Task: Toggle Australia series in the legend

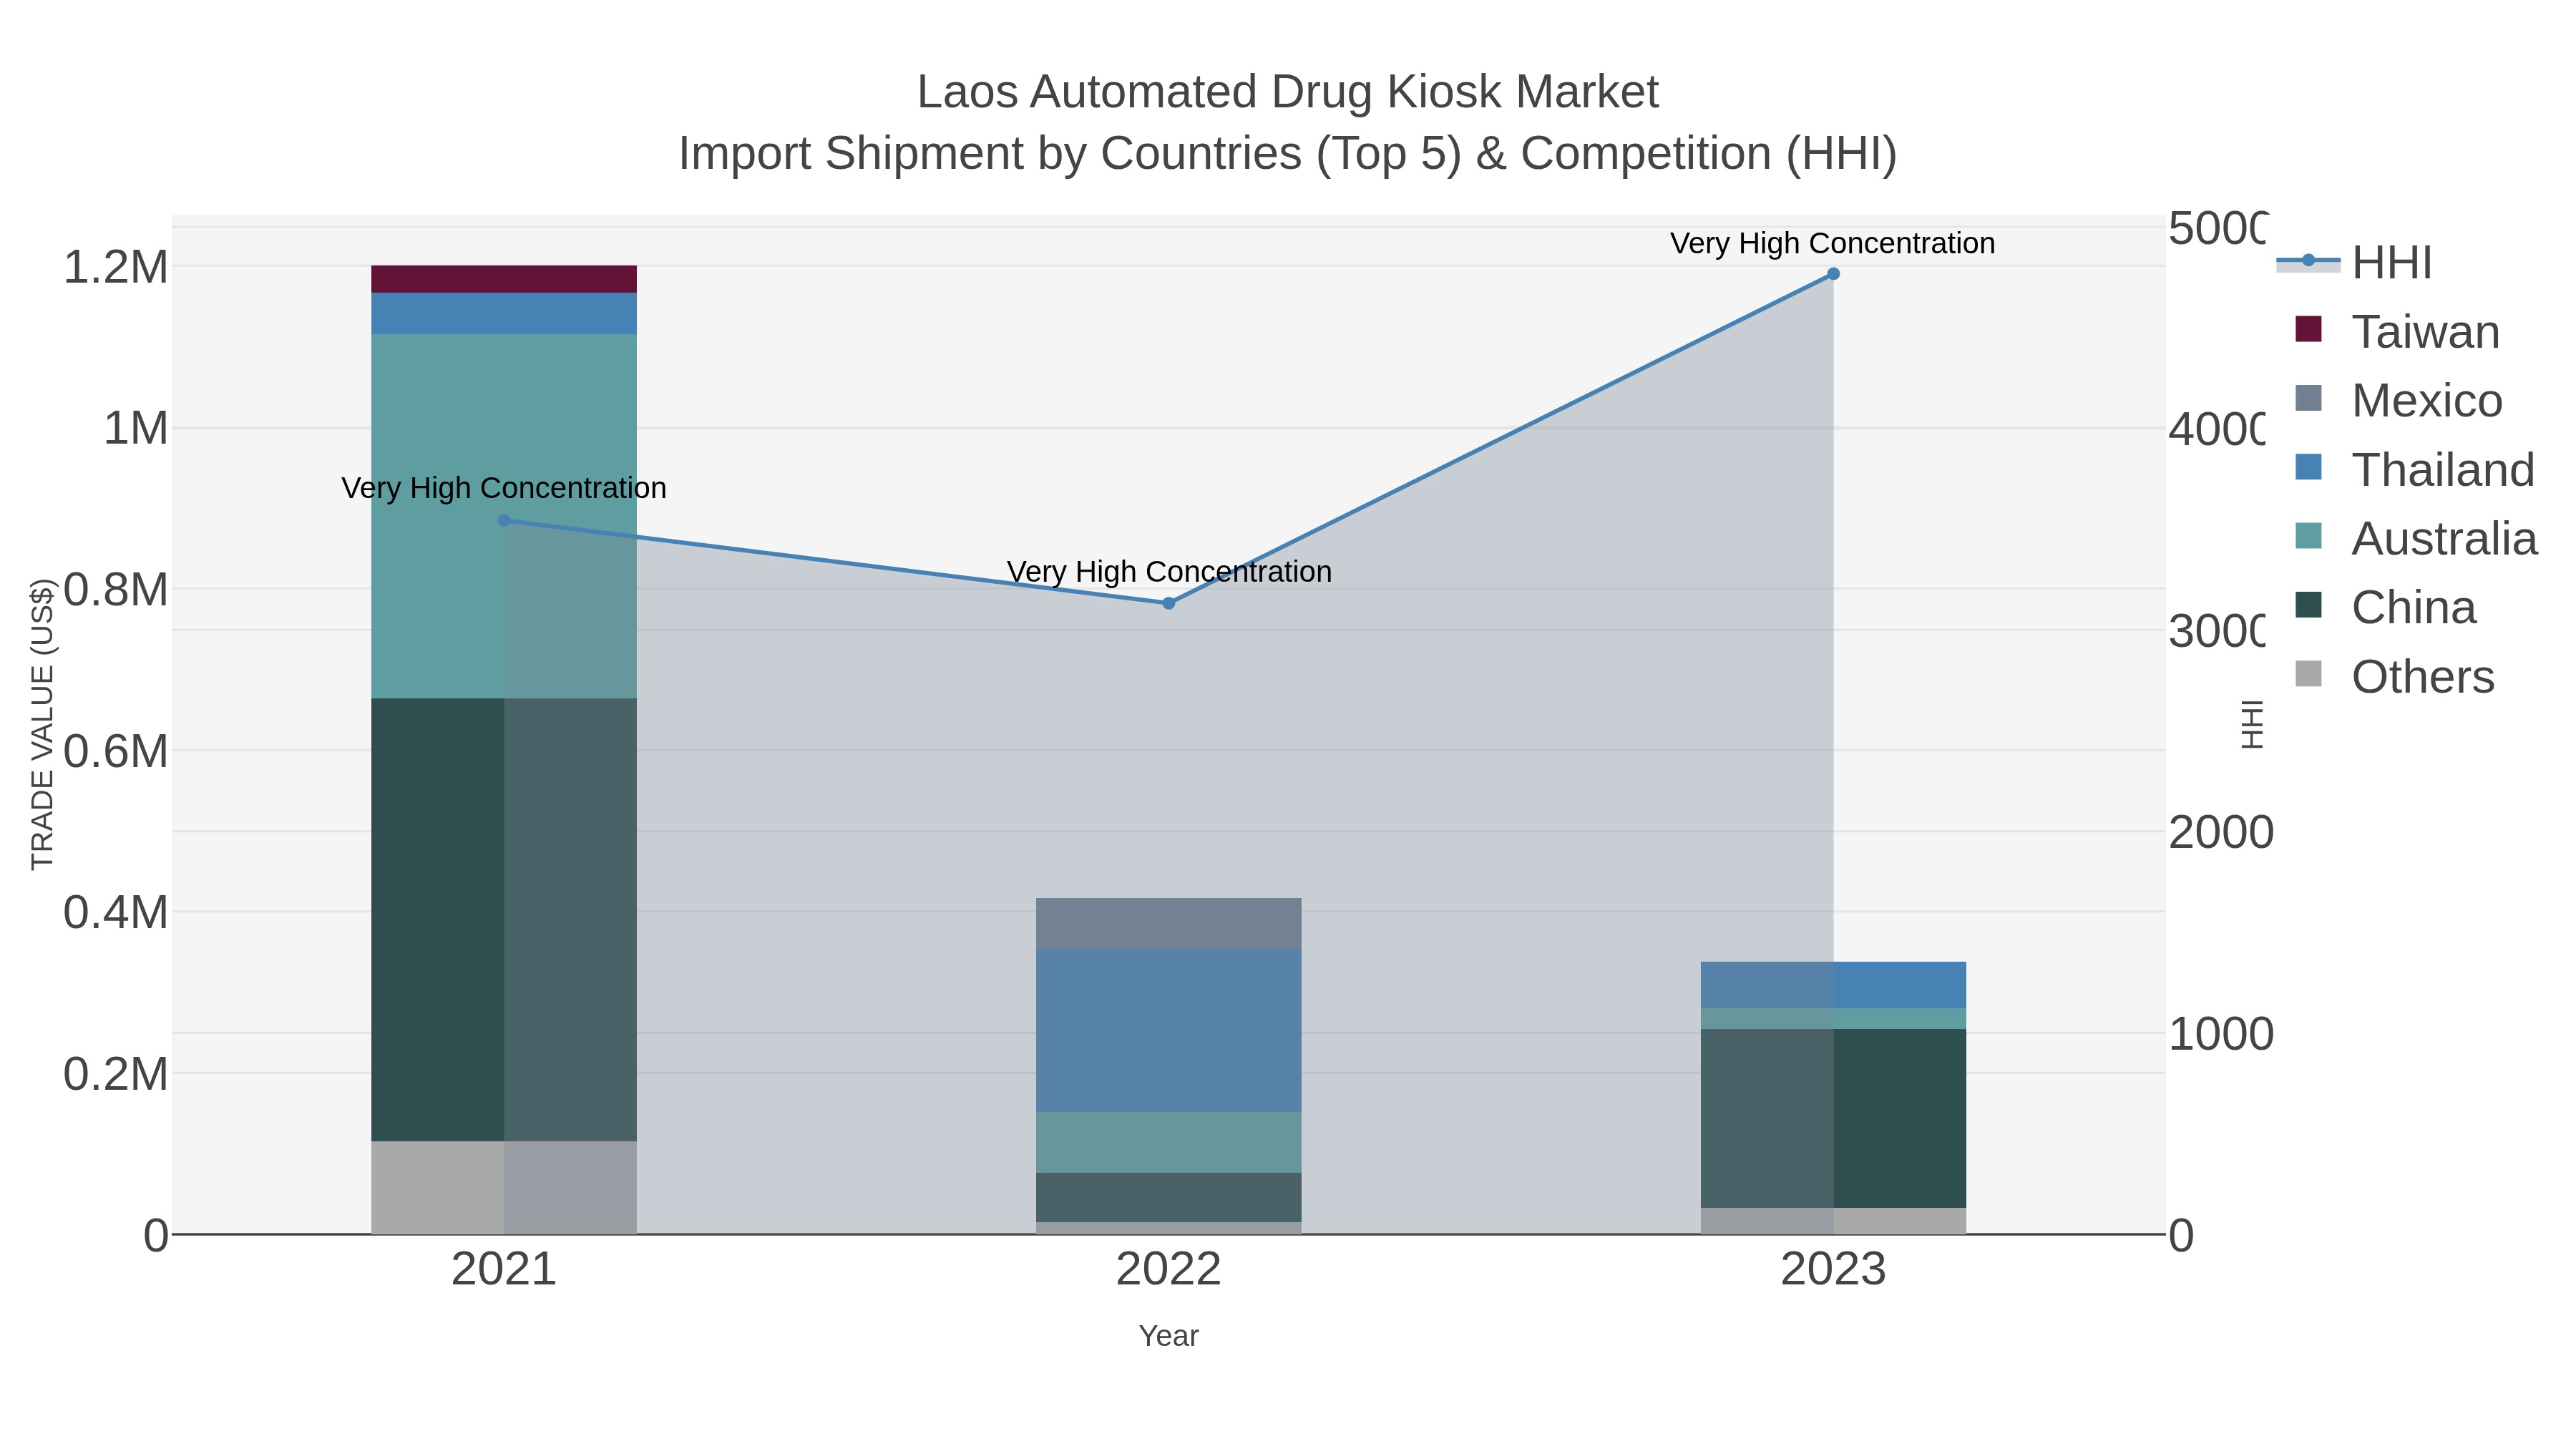Action: coord(2416,539)
